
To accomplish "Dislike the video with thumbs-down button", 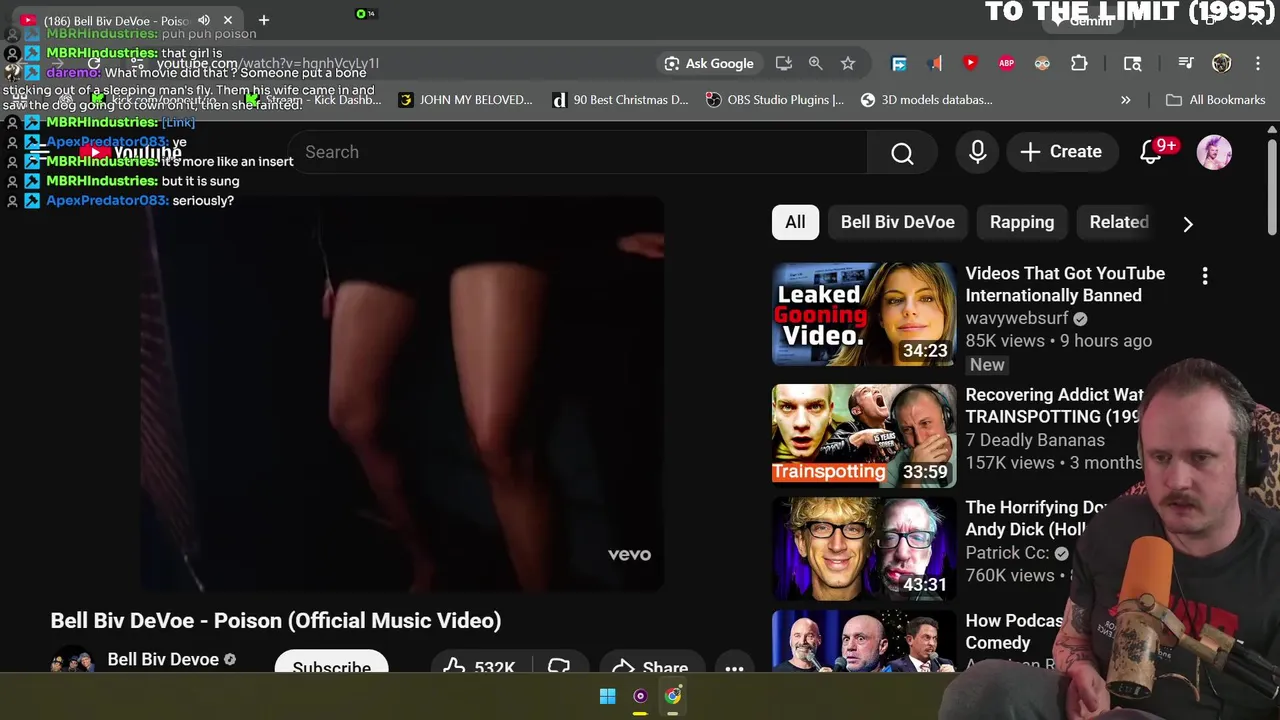I will pos(559,665).
